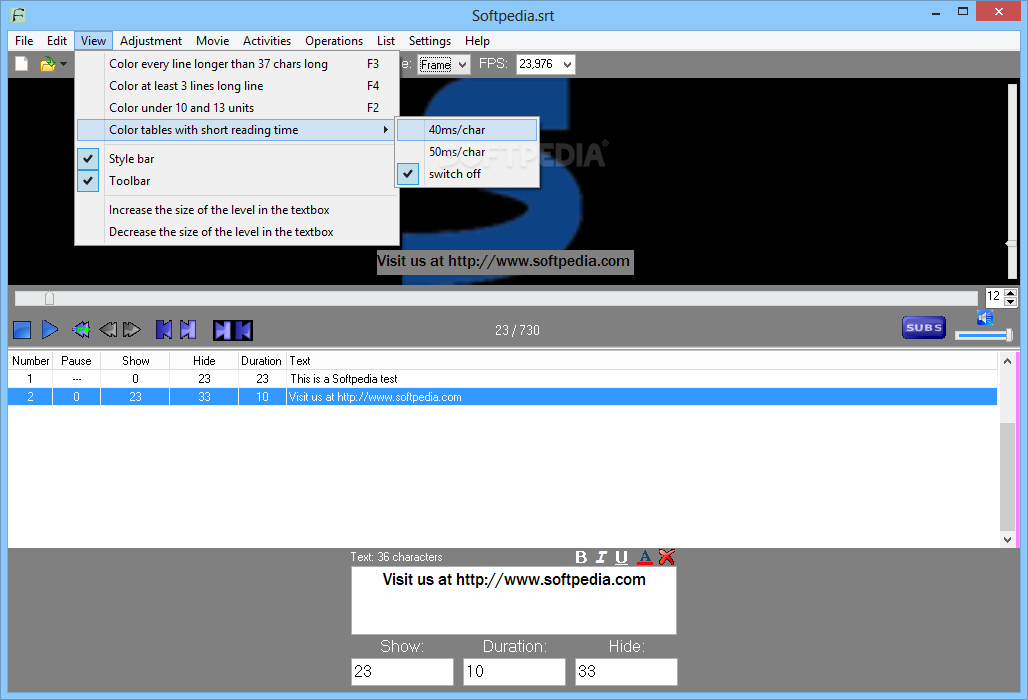Click the Italic formatting icon
Screen dimensions: 1028x700
coord(601,557)
